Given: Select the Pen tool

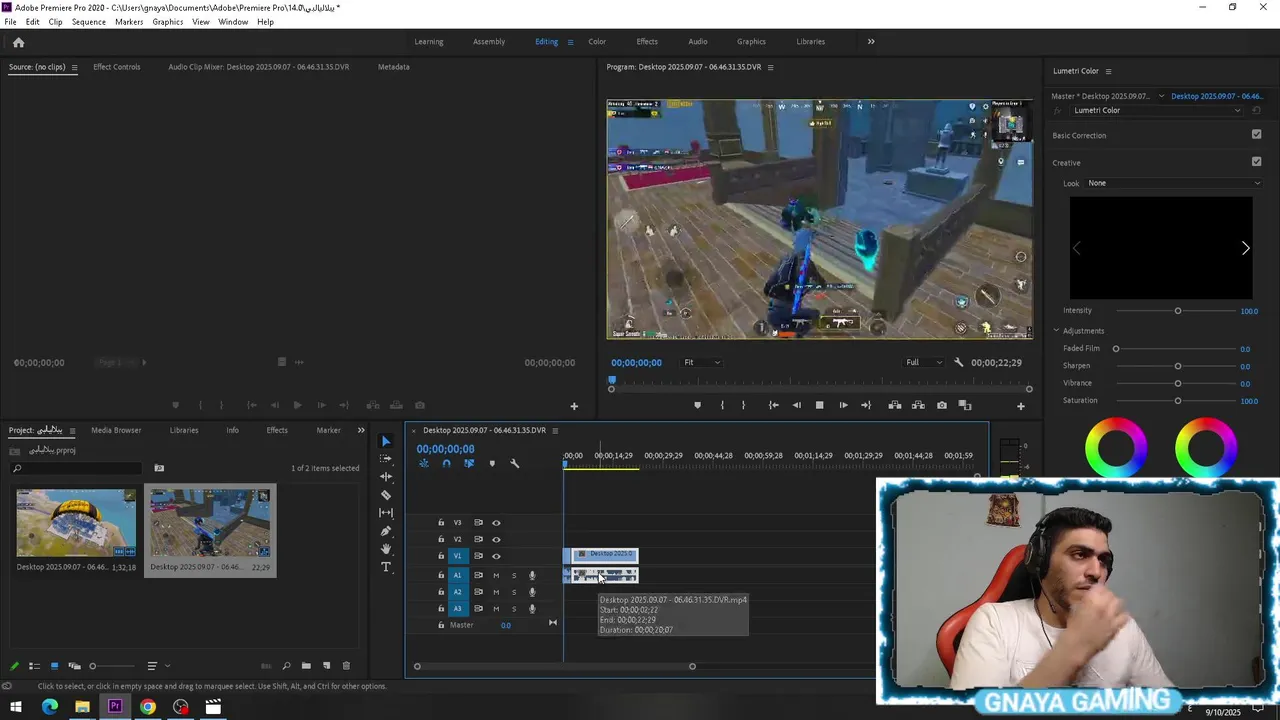Looking at the screenshot, I should click(x=386, y=531).
